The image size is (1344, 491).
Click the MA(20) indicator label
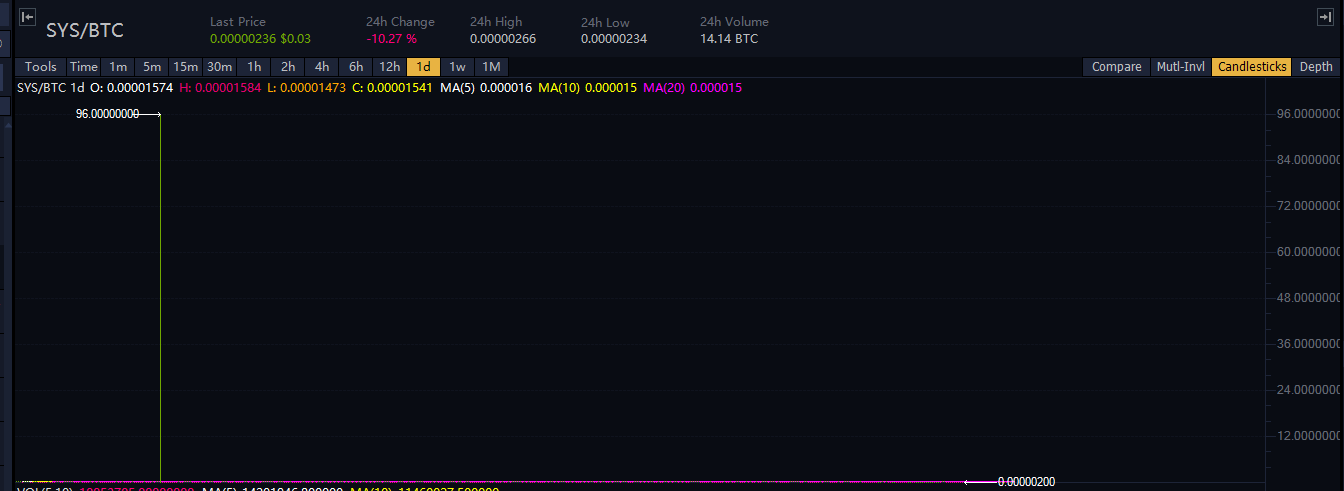664,88
